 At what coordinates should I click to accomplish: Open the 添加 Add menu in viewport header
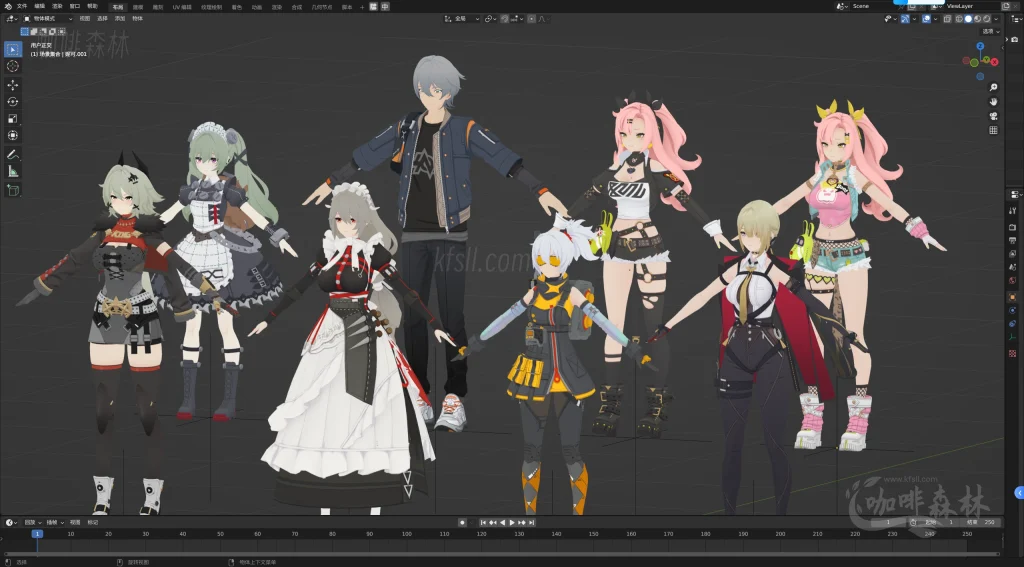[120, 19]
